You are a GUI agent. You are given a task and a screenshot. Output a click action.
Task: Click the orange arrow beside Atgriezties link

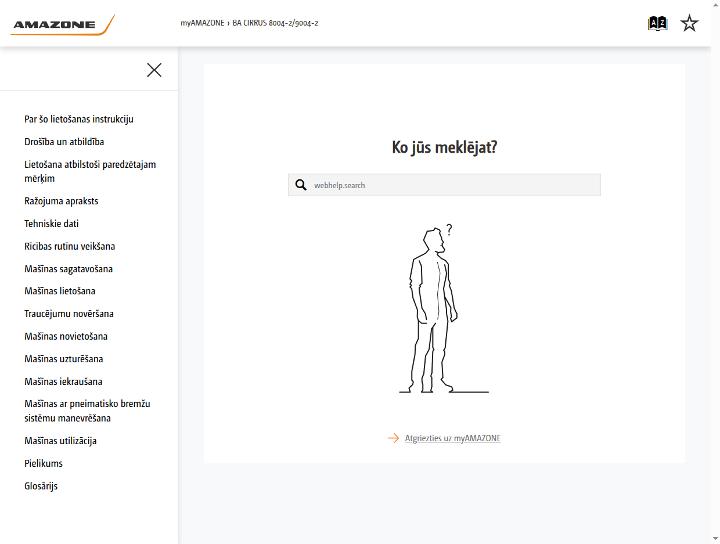coord(394,438)
